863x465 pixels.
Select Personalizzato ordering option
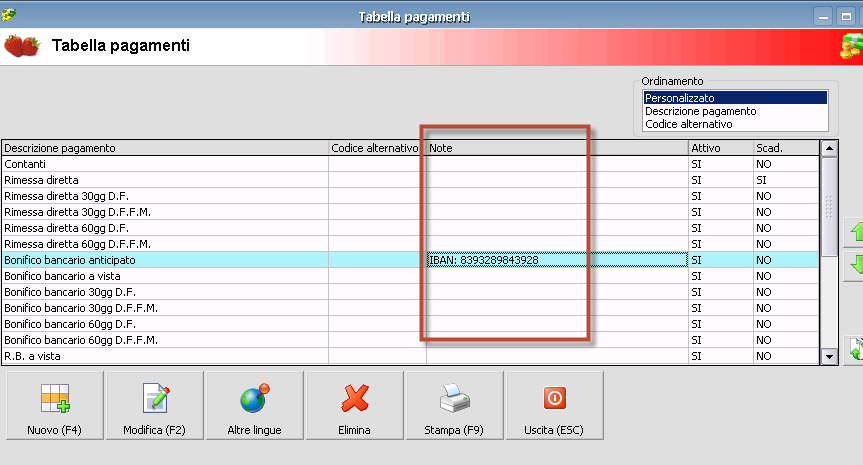coord(735,98)
